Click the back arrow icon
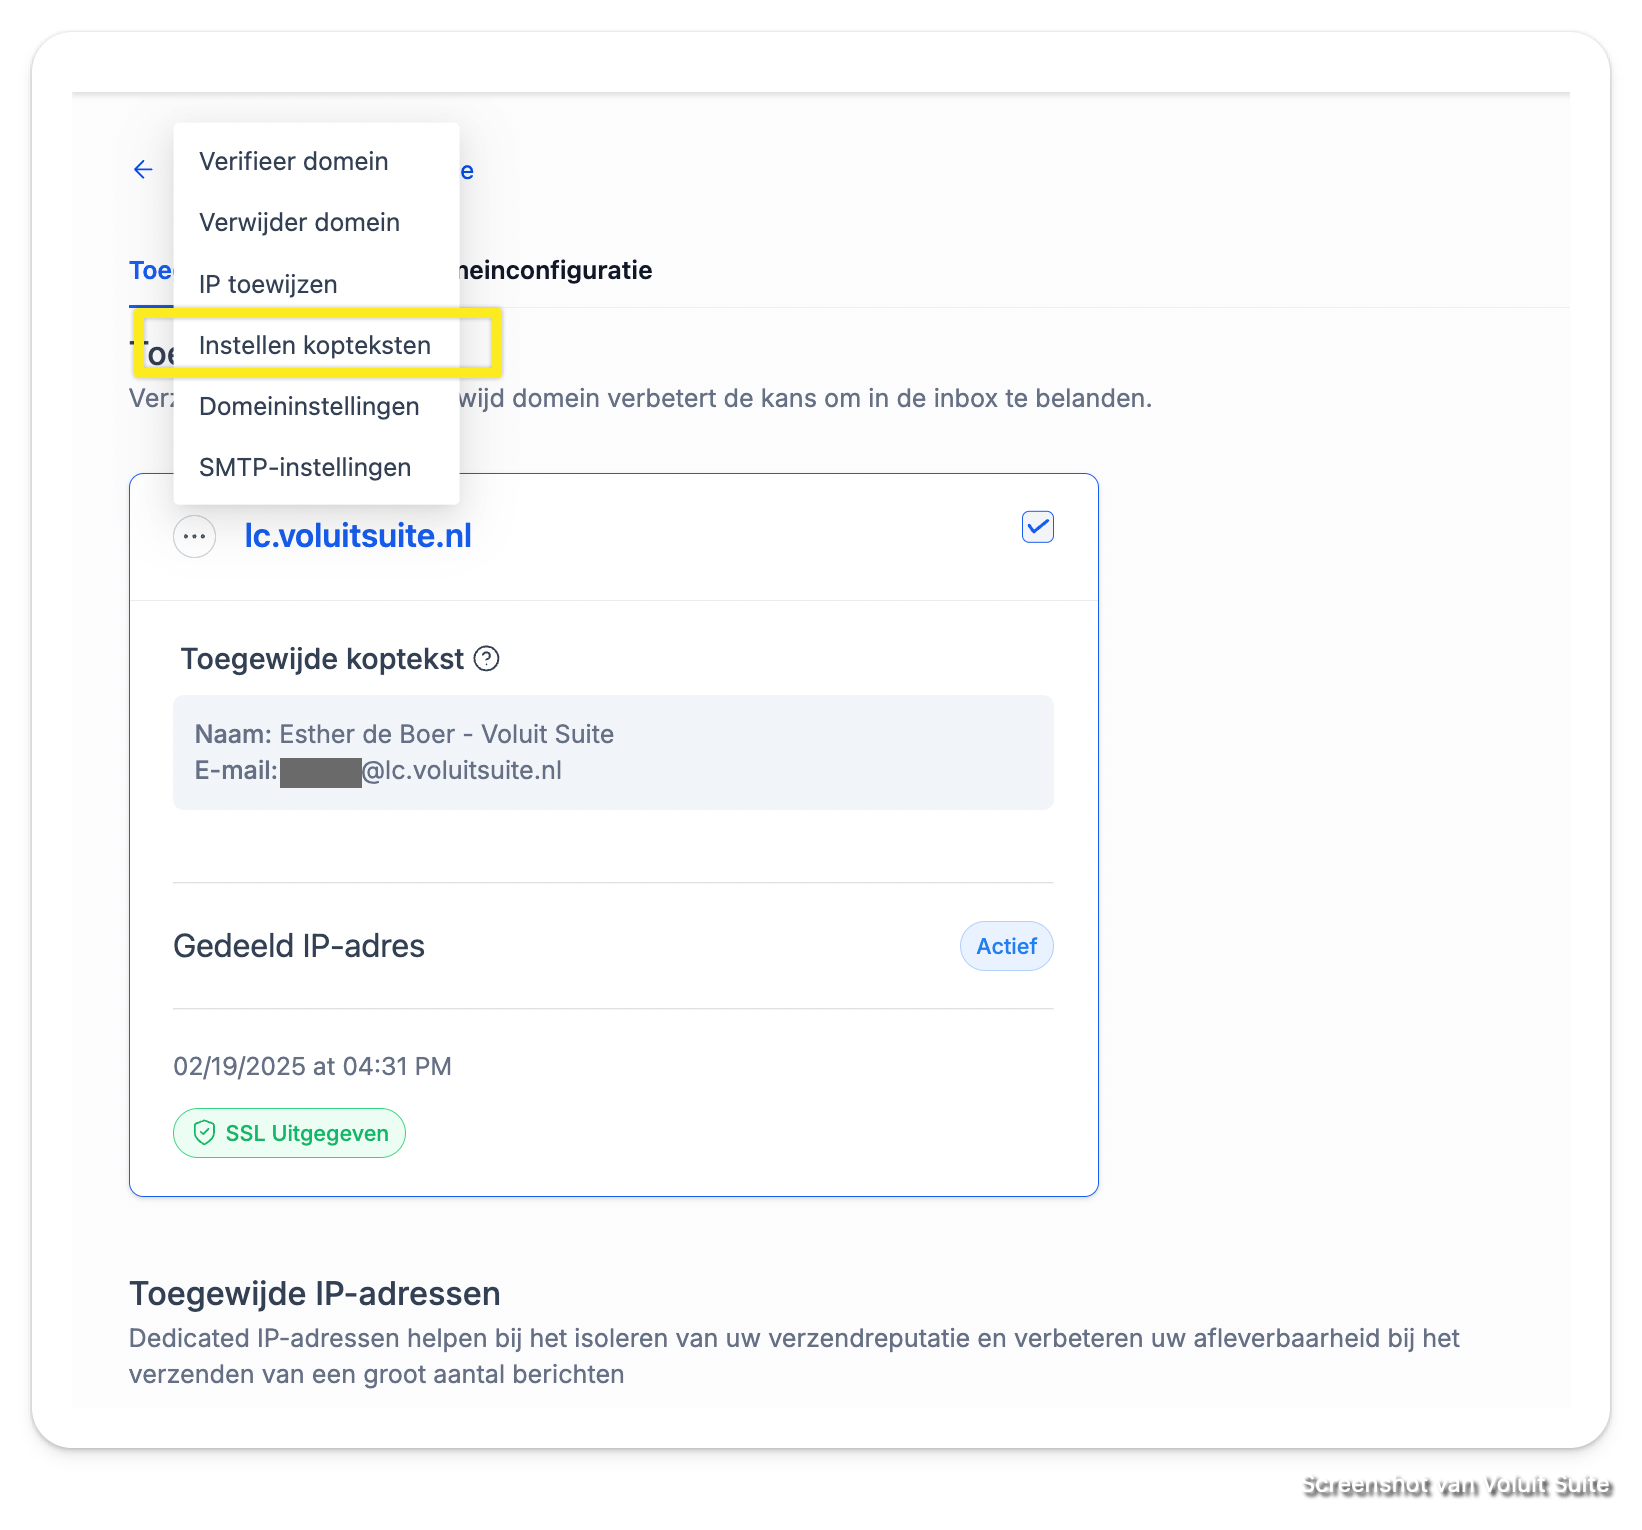Viewport: 1642px width, 1530px height. 143,169
